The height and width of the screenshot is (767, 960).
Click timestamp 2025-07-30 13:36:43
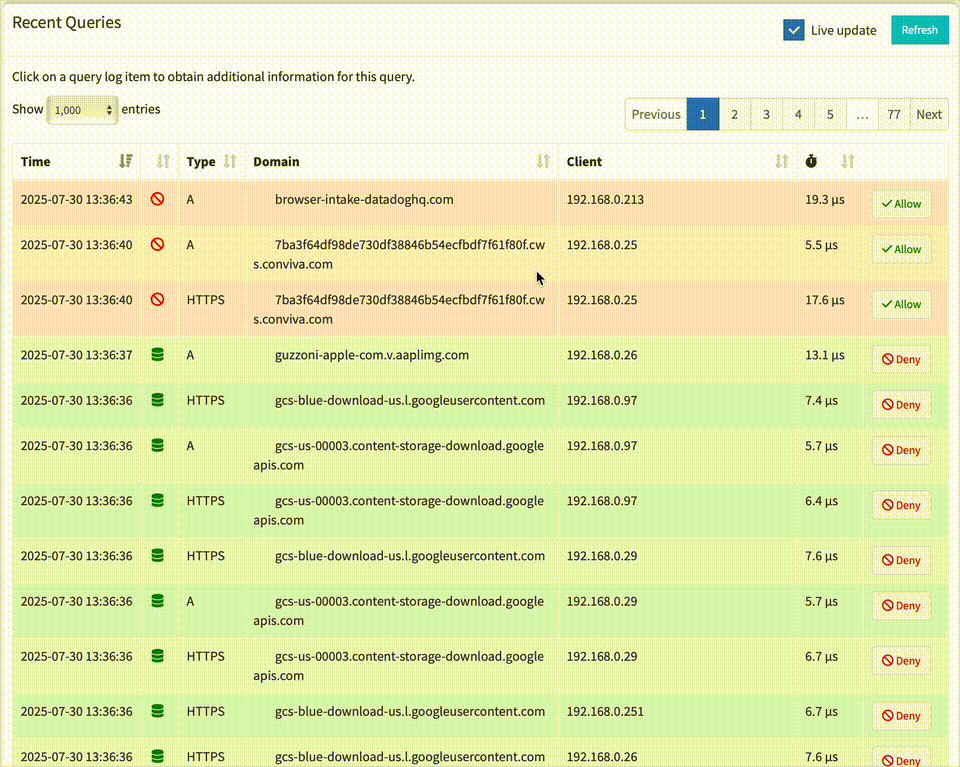[77, 199]
